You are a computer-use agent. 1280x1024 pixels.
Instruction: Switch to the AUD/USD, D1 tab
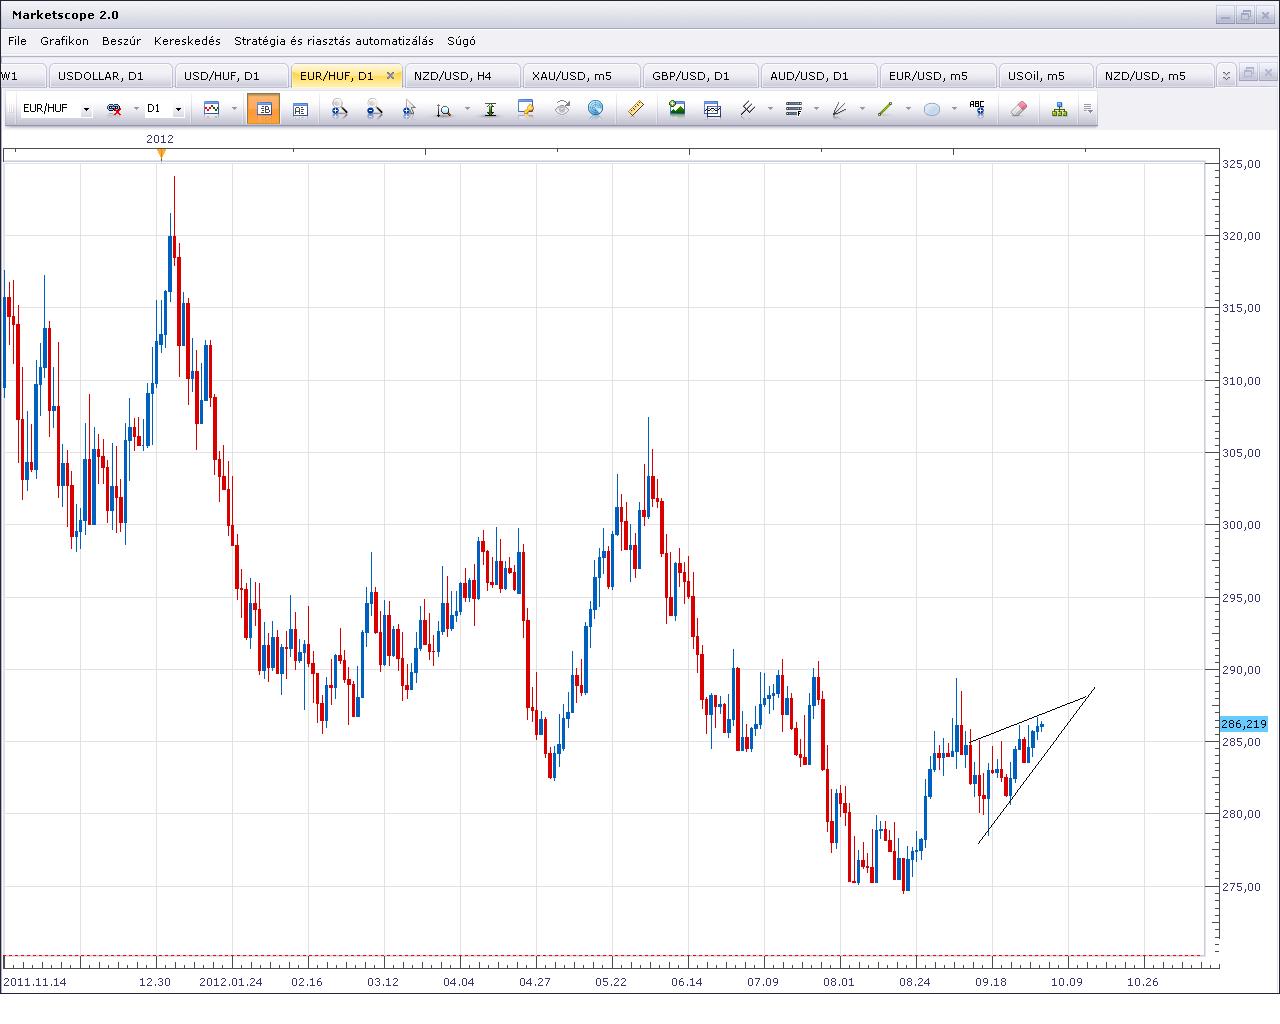818,76
